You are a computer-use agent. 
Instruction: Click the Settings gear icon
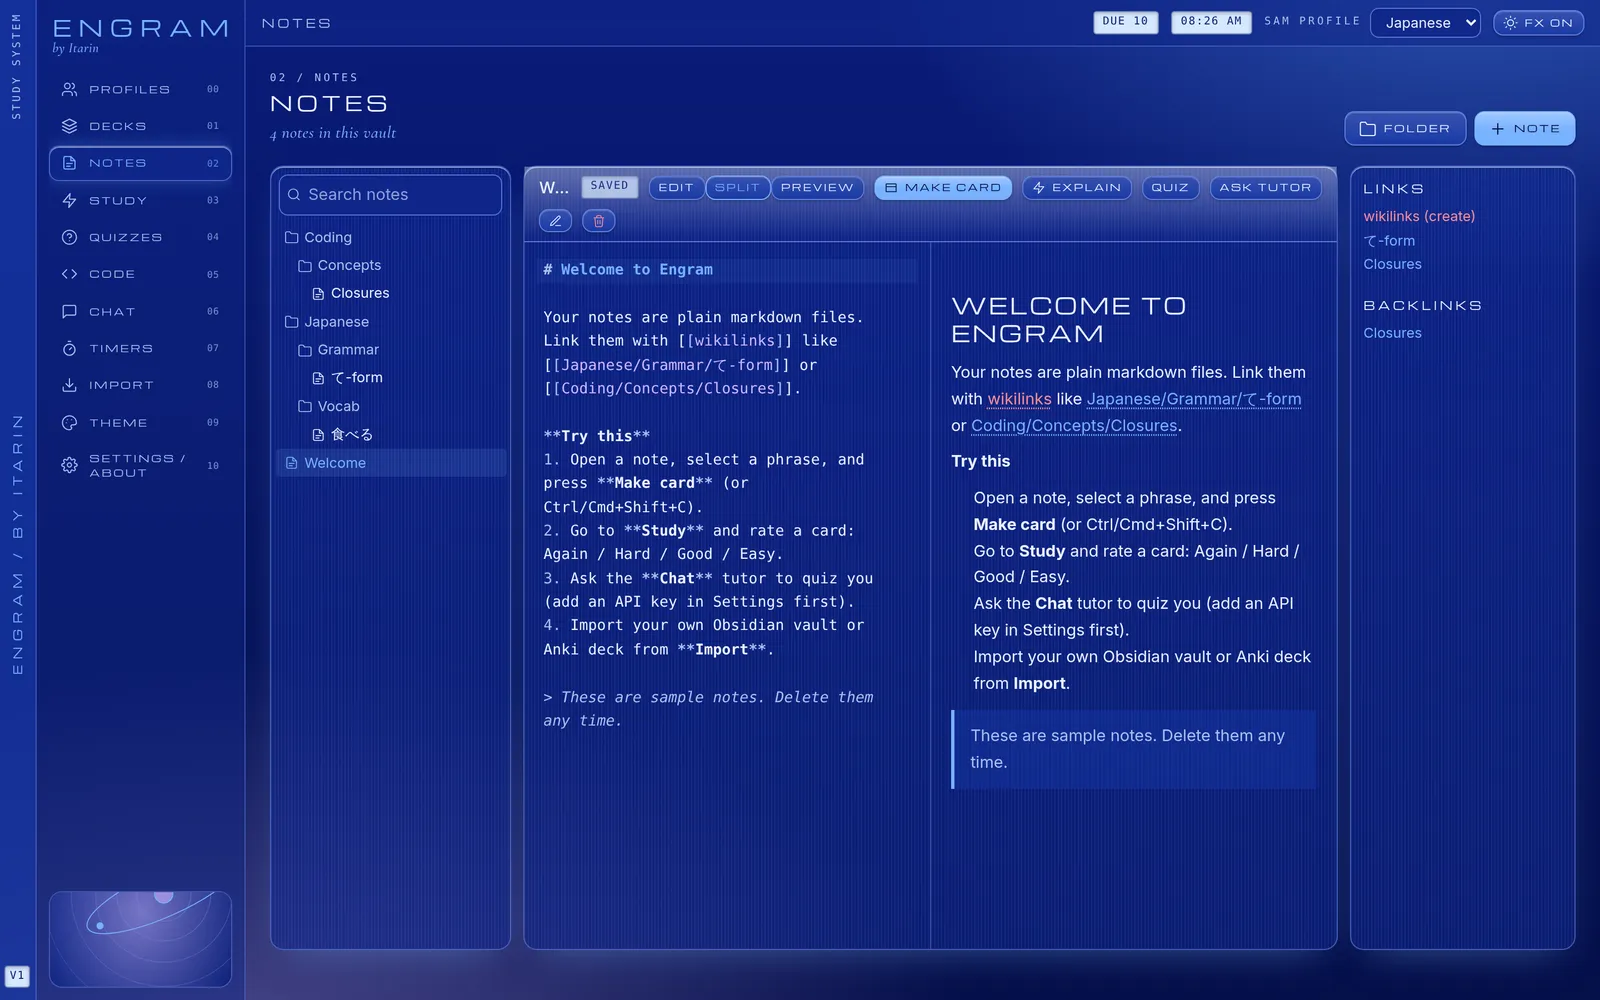pos(69,465)
